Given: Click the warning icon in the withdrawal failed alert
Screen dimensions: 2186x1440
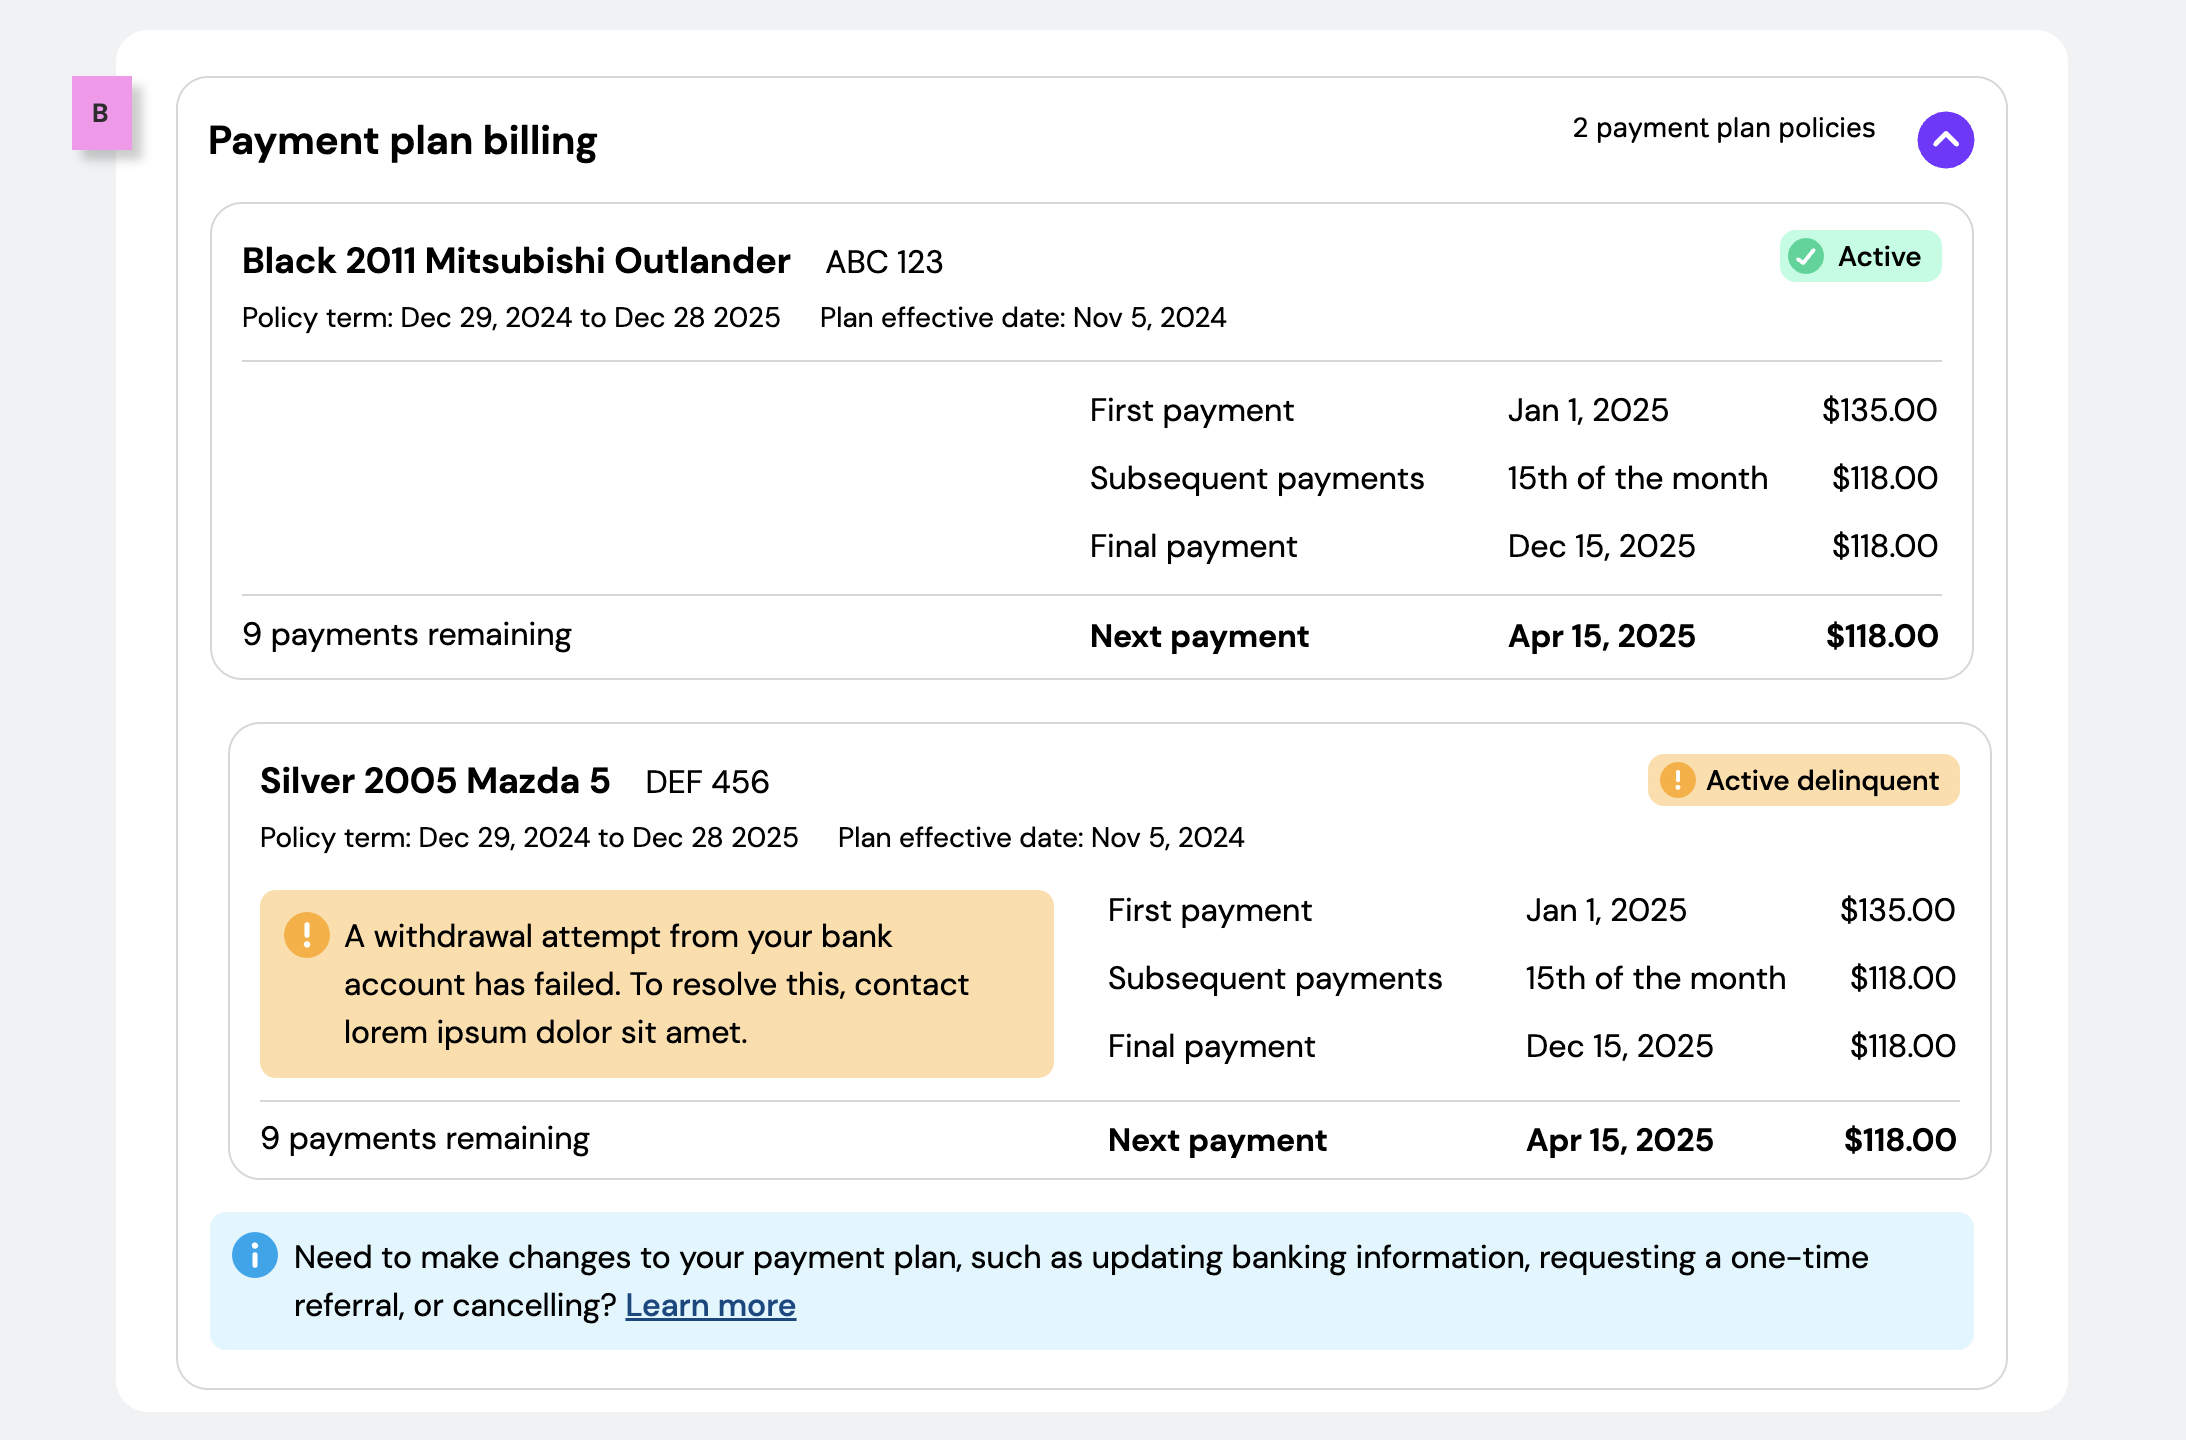Looking at the screenshot, I should 306,935.
